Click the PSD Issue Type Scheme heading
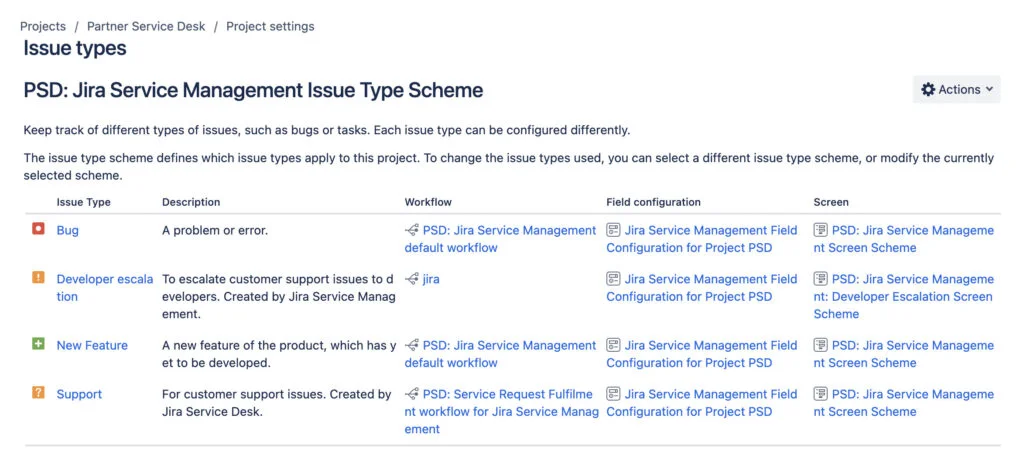The image size is (1020, 476). tap(253, 90)
